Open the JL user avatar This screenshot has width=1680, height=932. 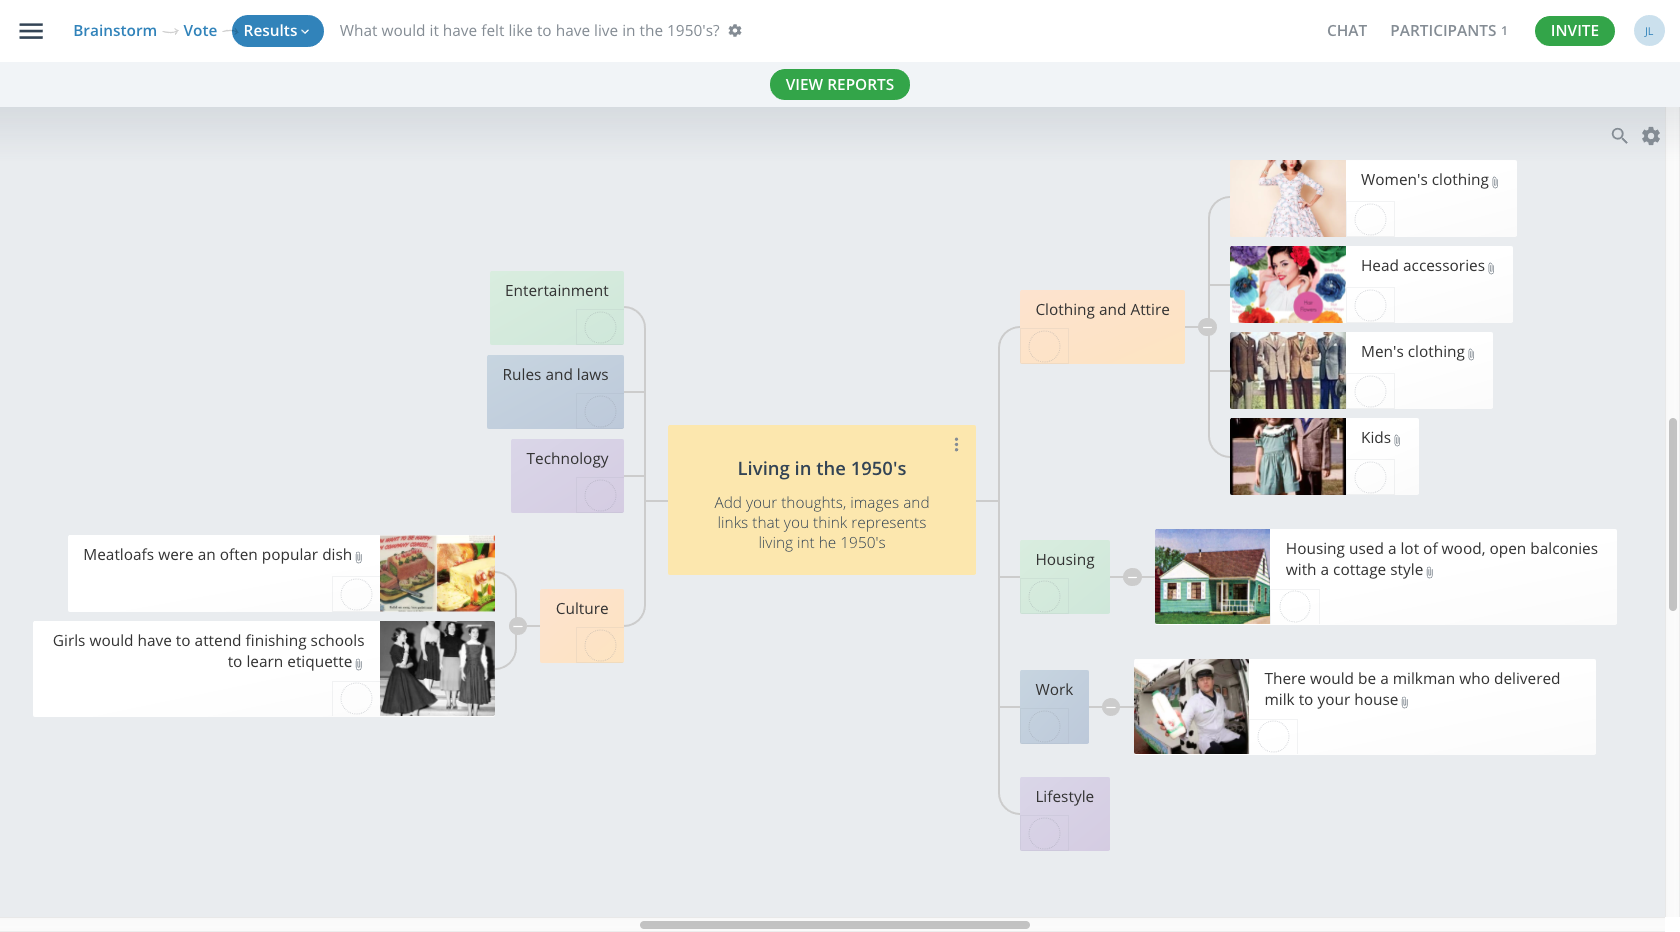(x=1649, y=31)
